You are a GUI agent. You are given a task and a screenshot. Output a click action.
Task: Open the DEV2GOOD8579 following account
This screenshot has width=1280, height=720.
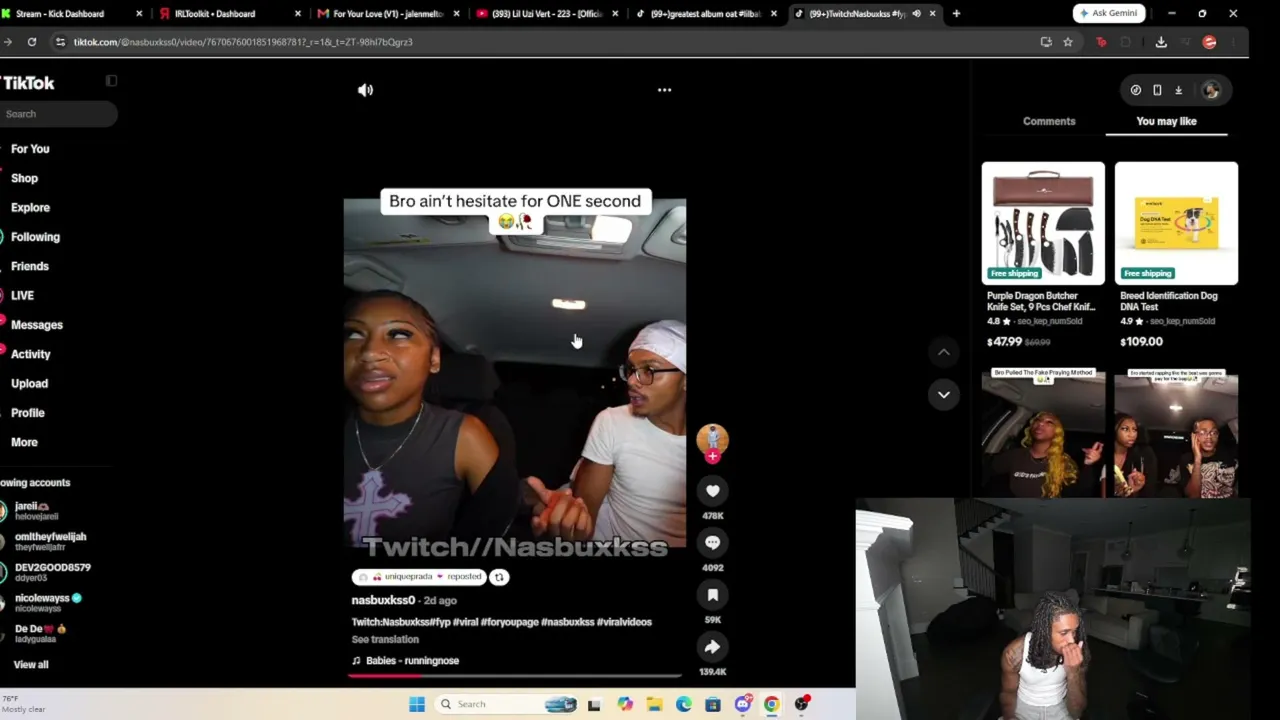coord(47,572)
